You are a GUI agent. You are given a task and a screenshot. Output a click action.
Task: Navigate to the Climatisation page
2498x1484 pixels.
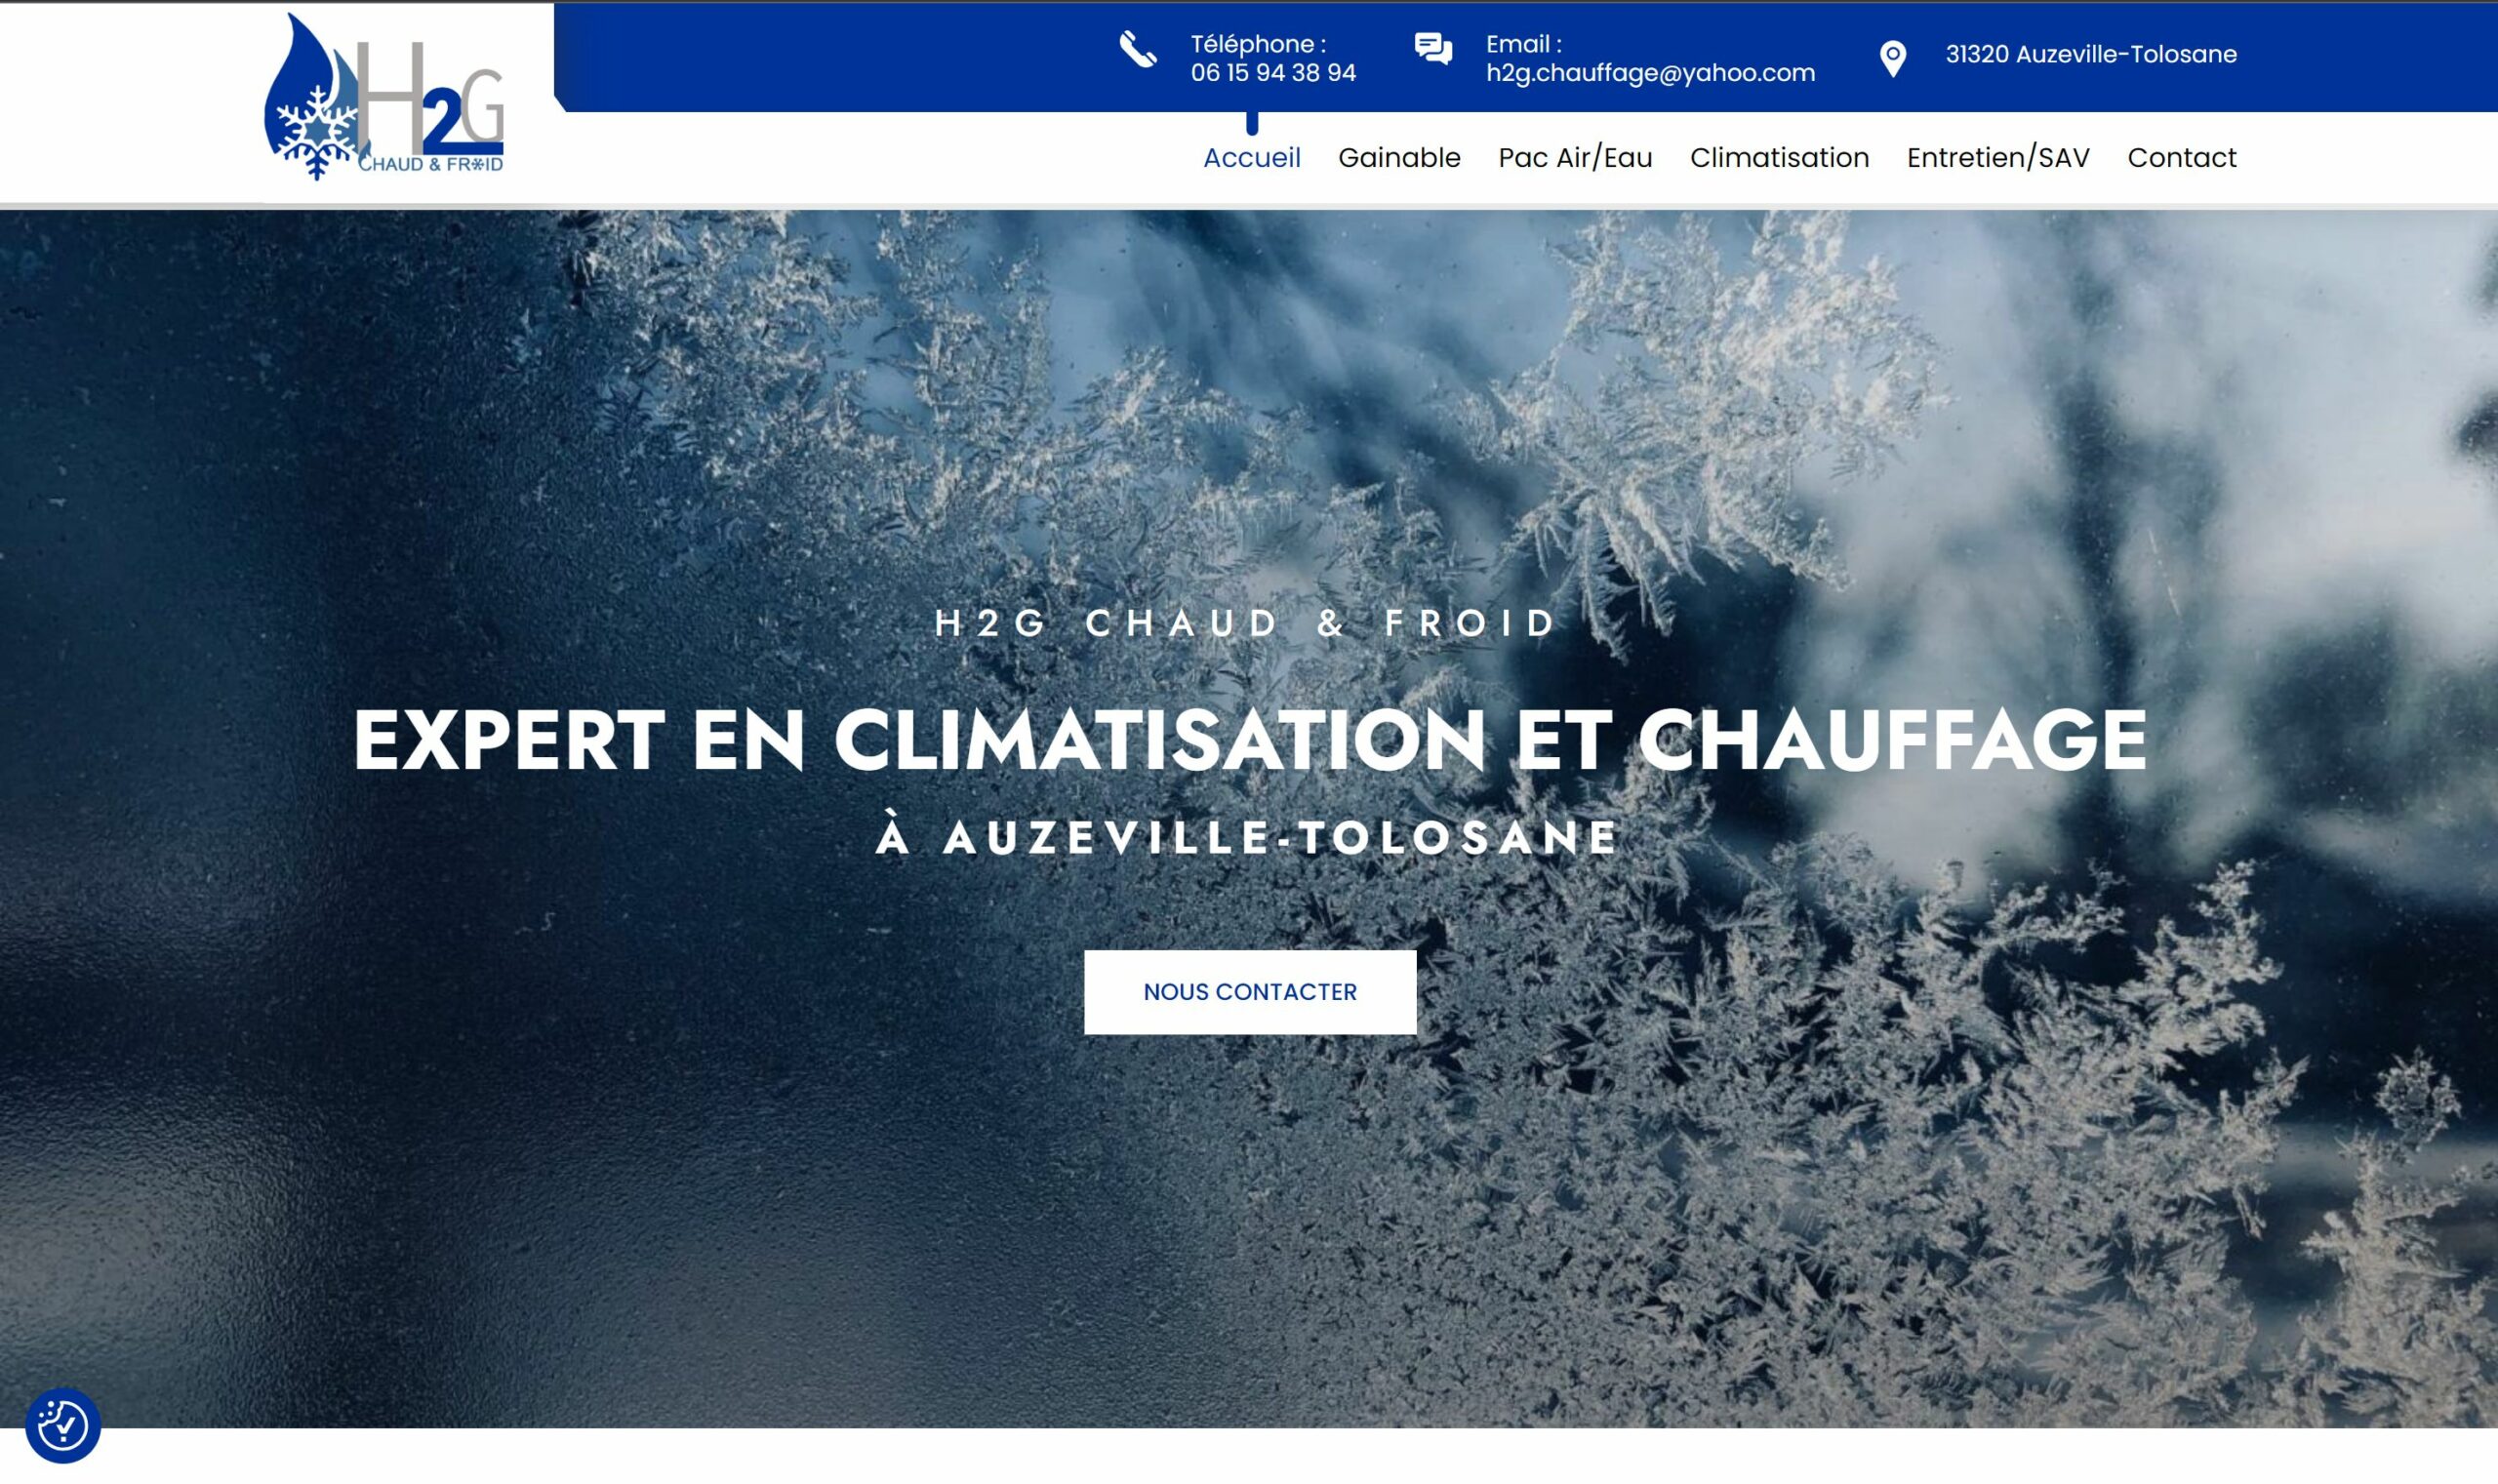[1779, 158]
